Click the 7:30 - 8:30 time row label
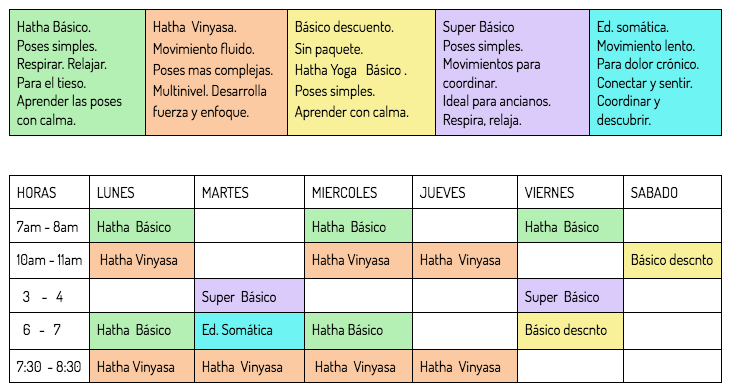 coord(49,366)
